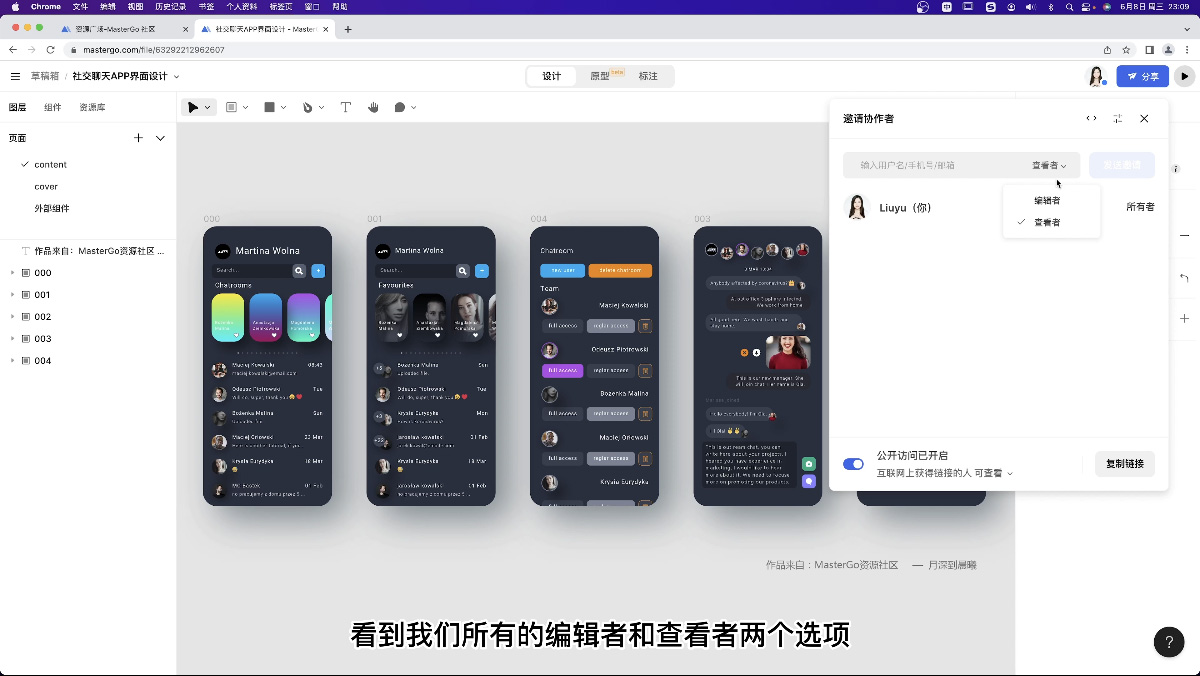The image size is (1200, 676).
Task: Open the 图层 layers tab
Action: (x=18, y=107)
